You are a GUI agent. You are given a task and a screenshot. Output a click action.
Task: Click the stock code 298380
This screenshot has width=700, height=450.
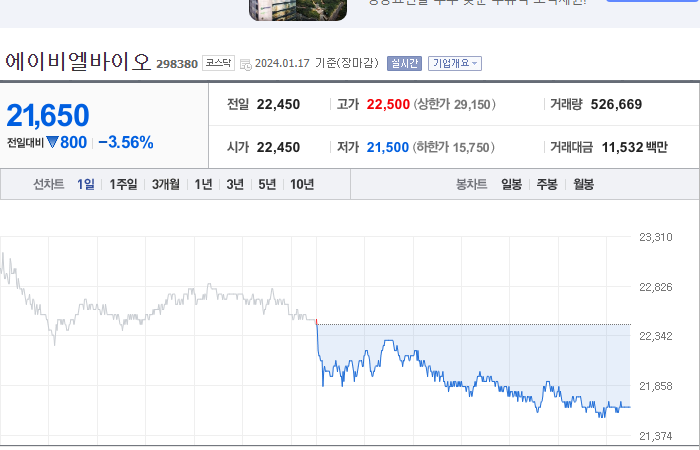tap(177, 64)
